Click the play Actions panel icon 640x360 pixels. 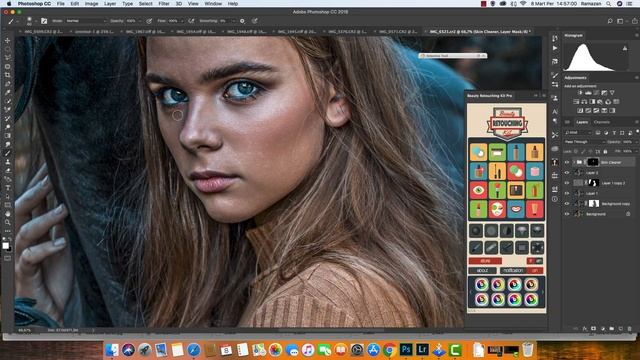[555, 48]
